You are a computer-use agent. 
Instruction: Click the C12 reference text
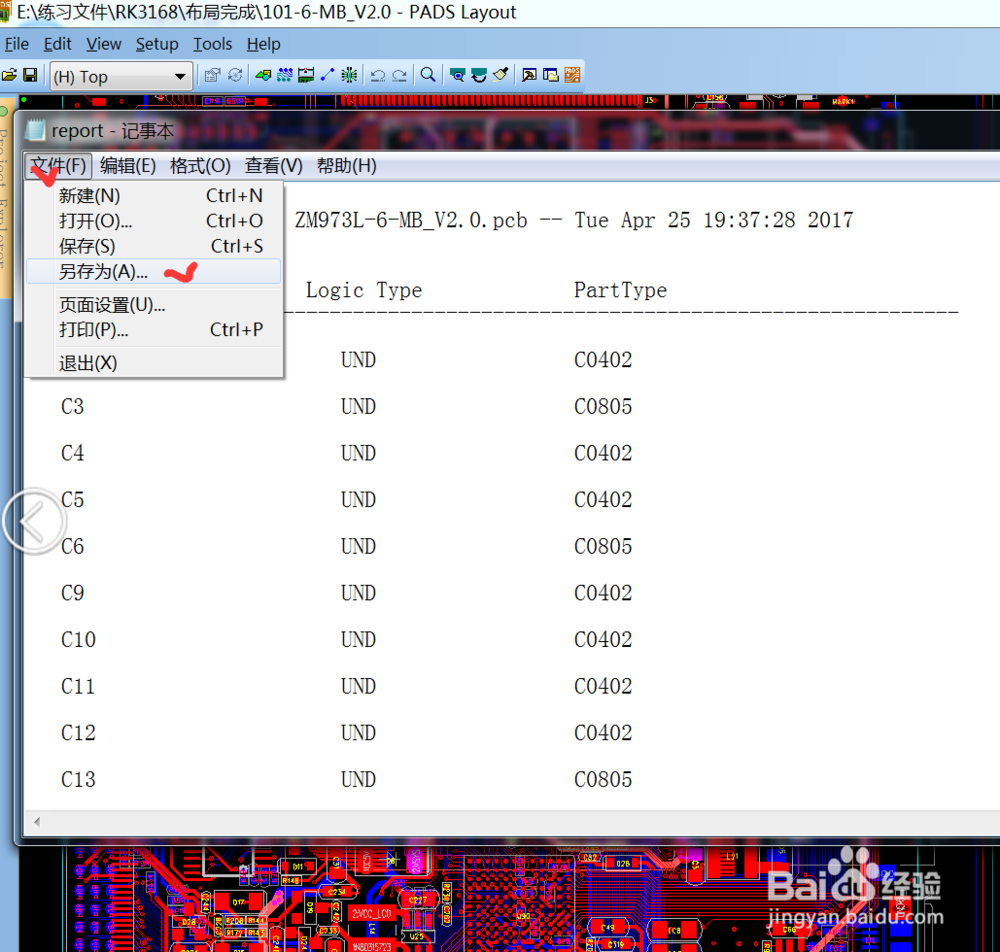tap(78, 733)
